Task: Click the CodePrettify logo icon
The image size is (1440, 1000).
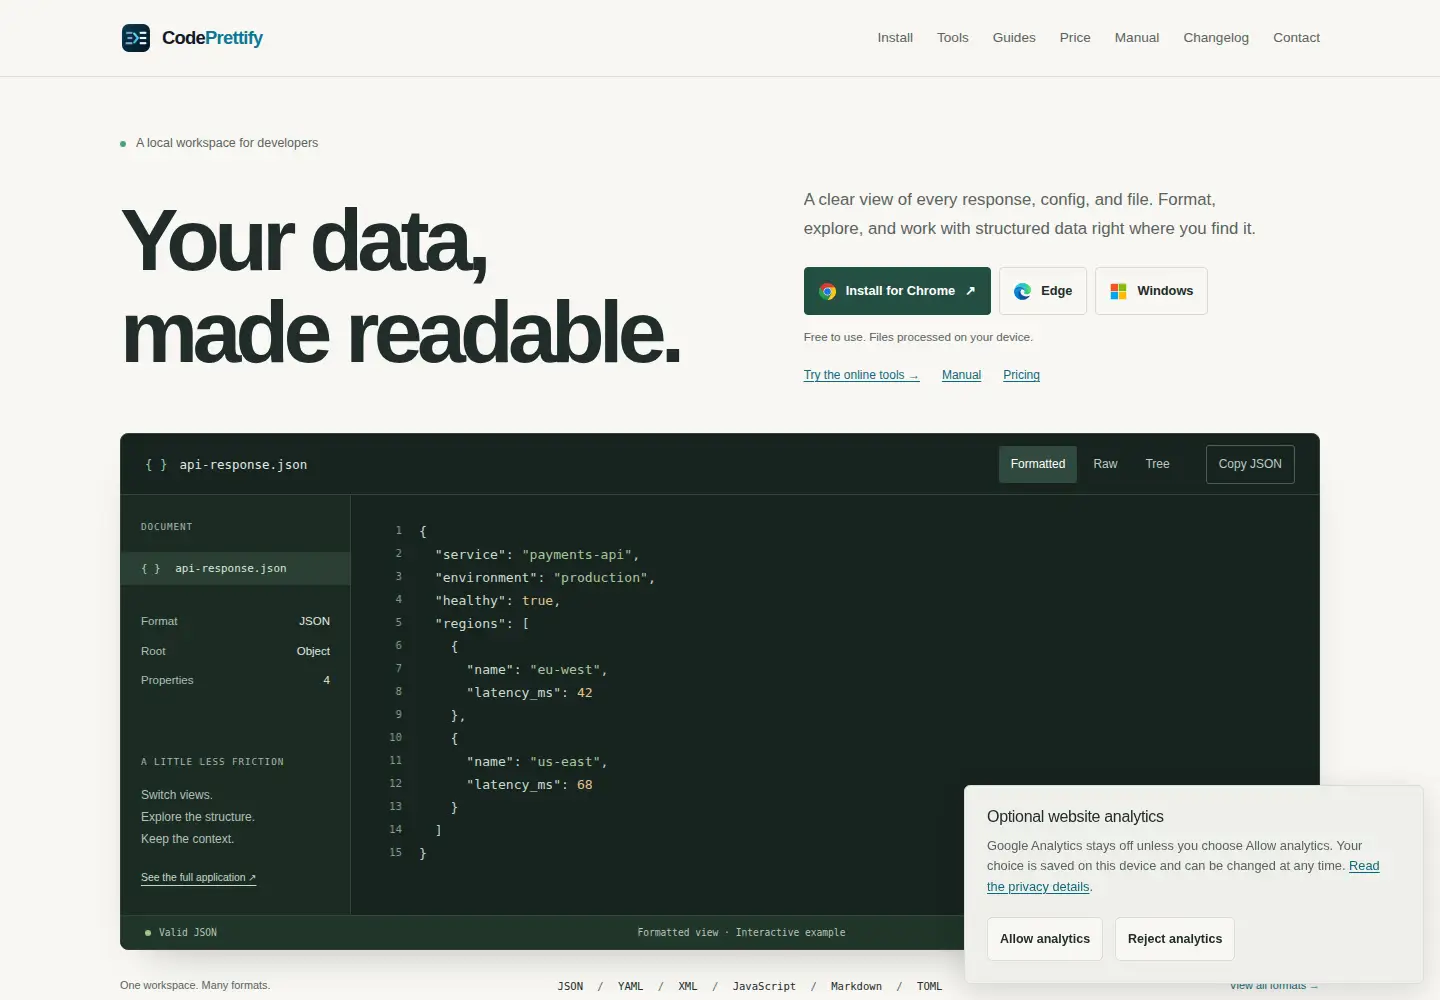Action: click(x=136, y=38)
